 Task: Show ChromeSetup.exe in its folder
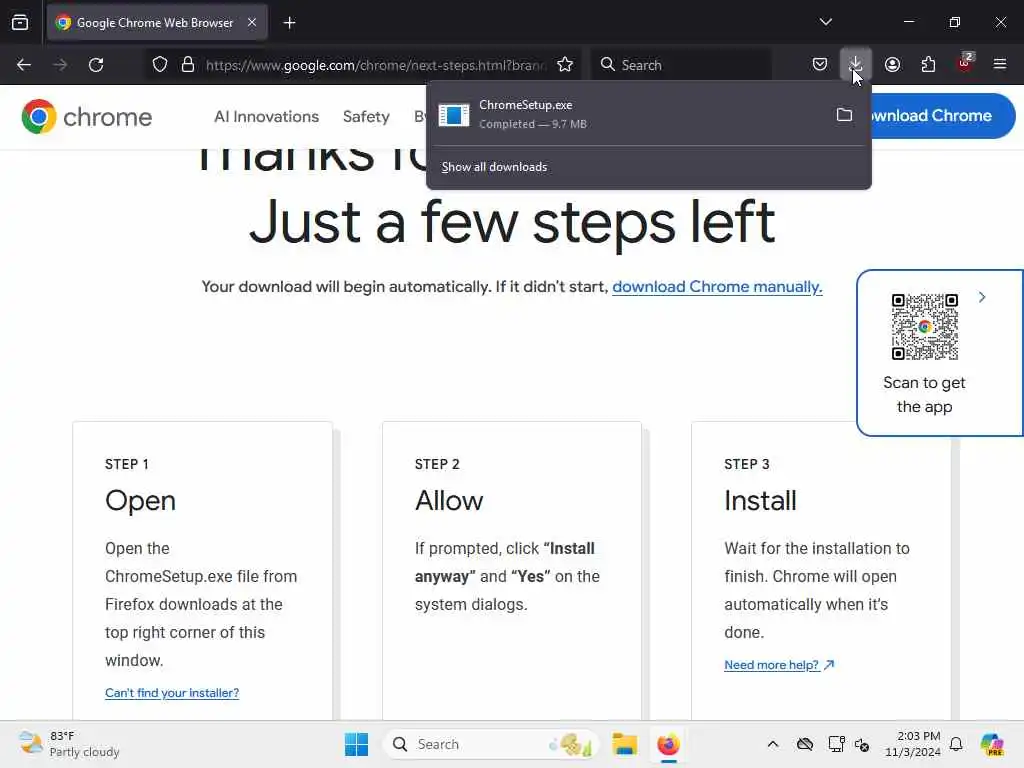tap(844, 115)
